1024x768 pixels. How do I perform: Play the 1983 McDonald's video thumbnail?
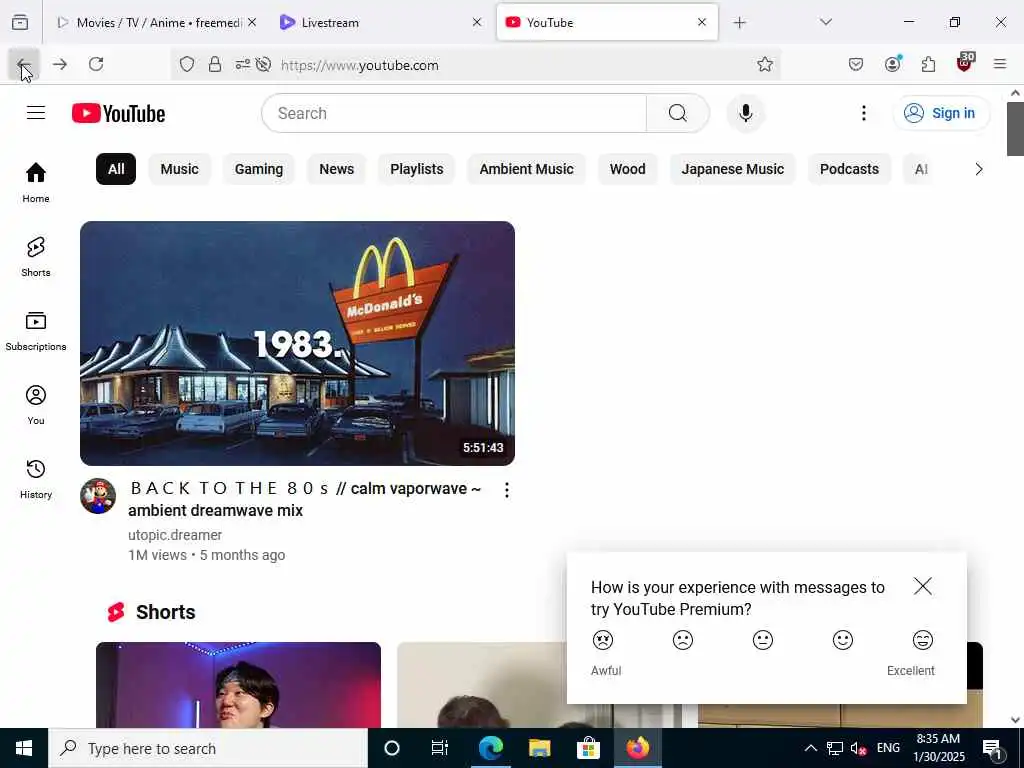297,344
